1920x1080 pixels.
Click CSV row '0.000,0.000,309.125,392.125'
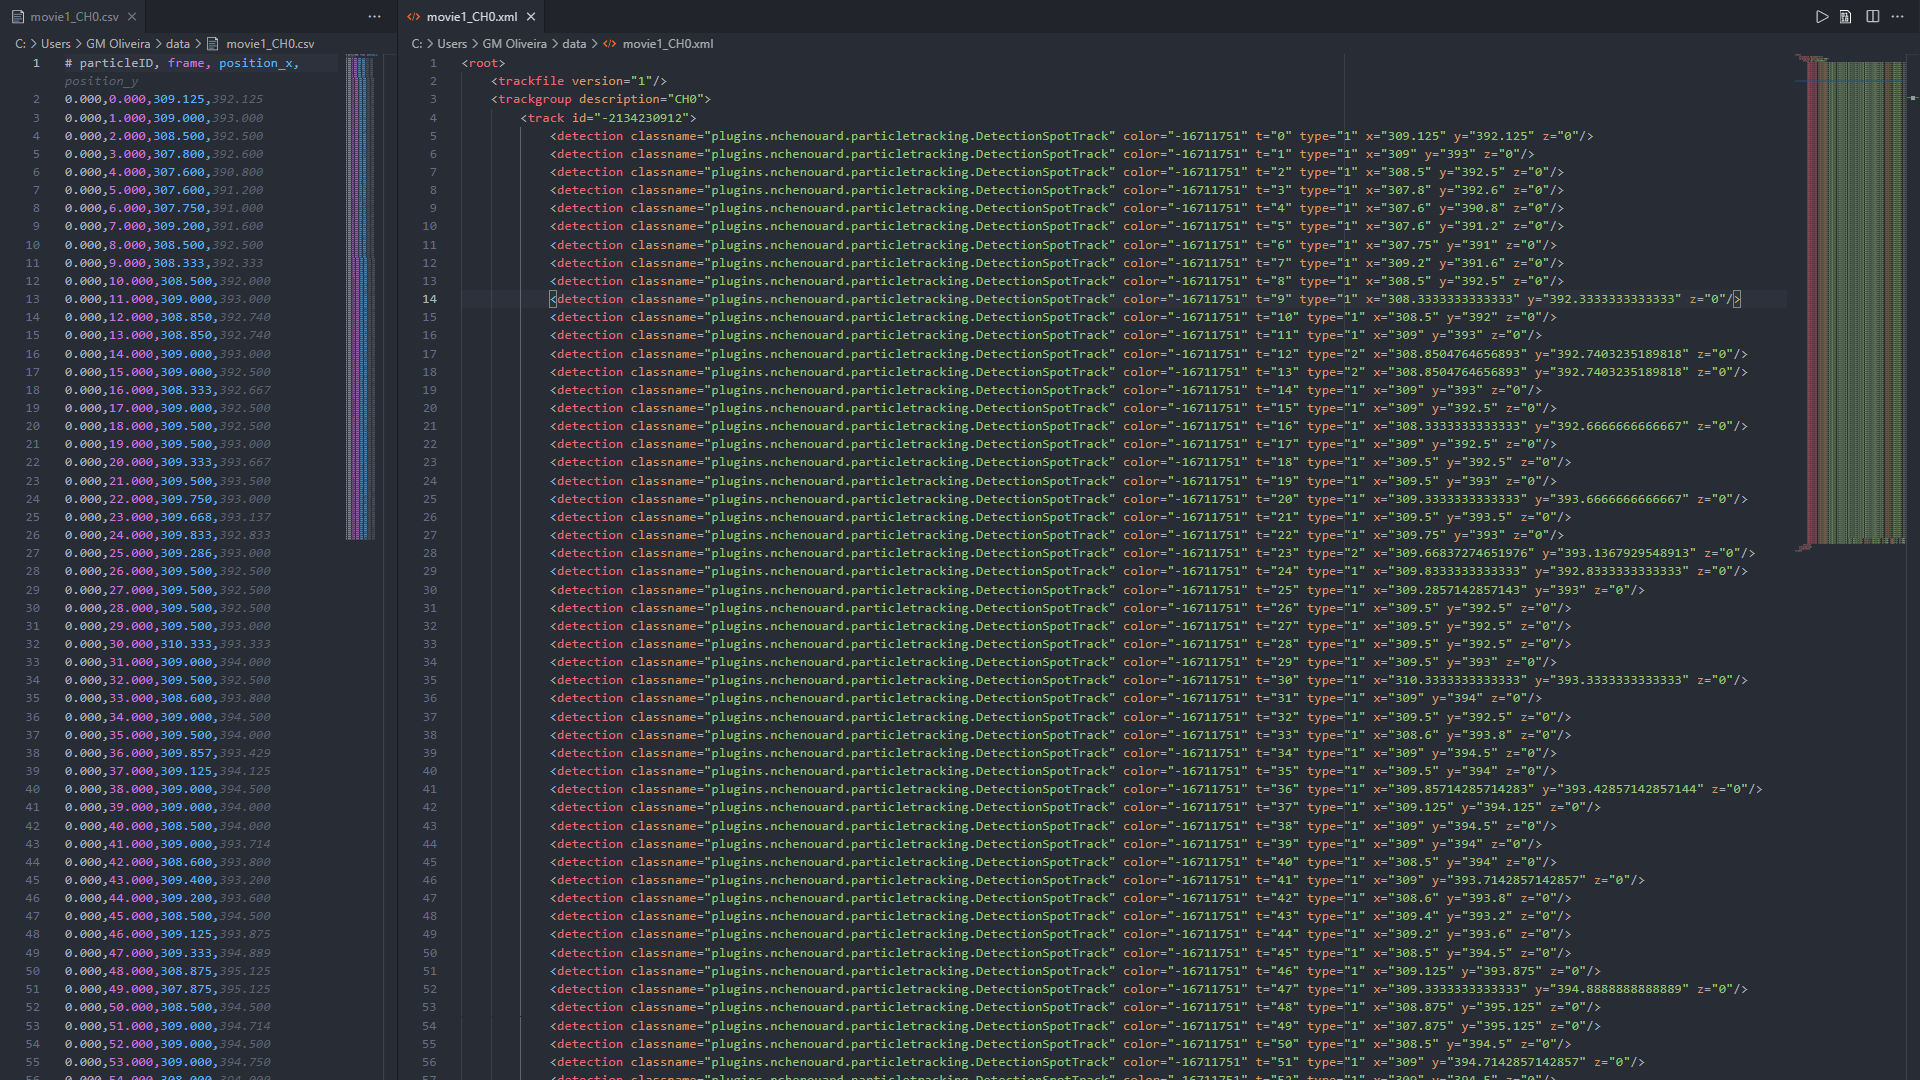tap(164, 99)
